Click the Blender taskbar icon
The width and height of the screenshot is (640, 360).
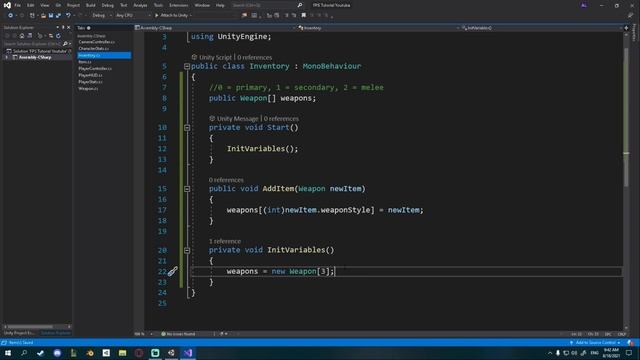coord(90,353)
